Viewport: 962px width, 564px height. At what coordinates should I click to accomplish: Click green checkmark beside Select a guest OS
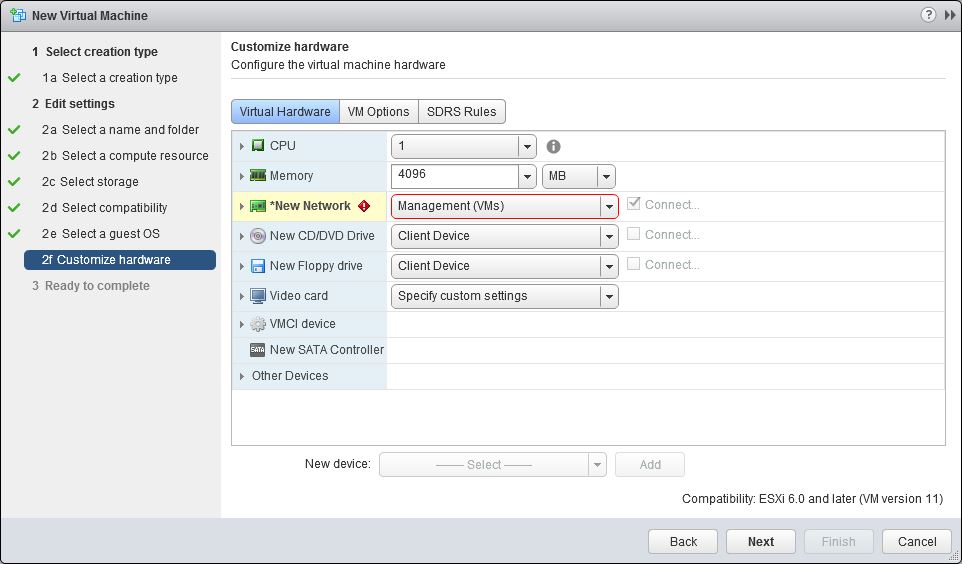tap(14, 234)
